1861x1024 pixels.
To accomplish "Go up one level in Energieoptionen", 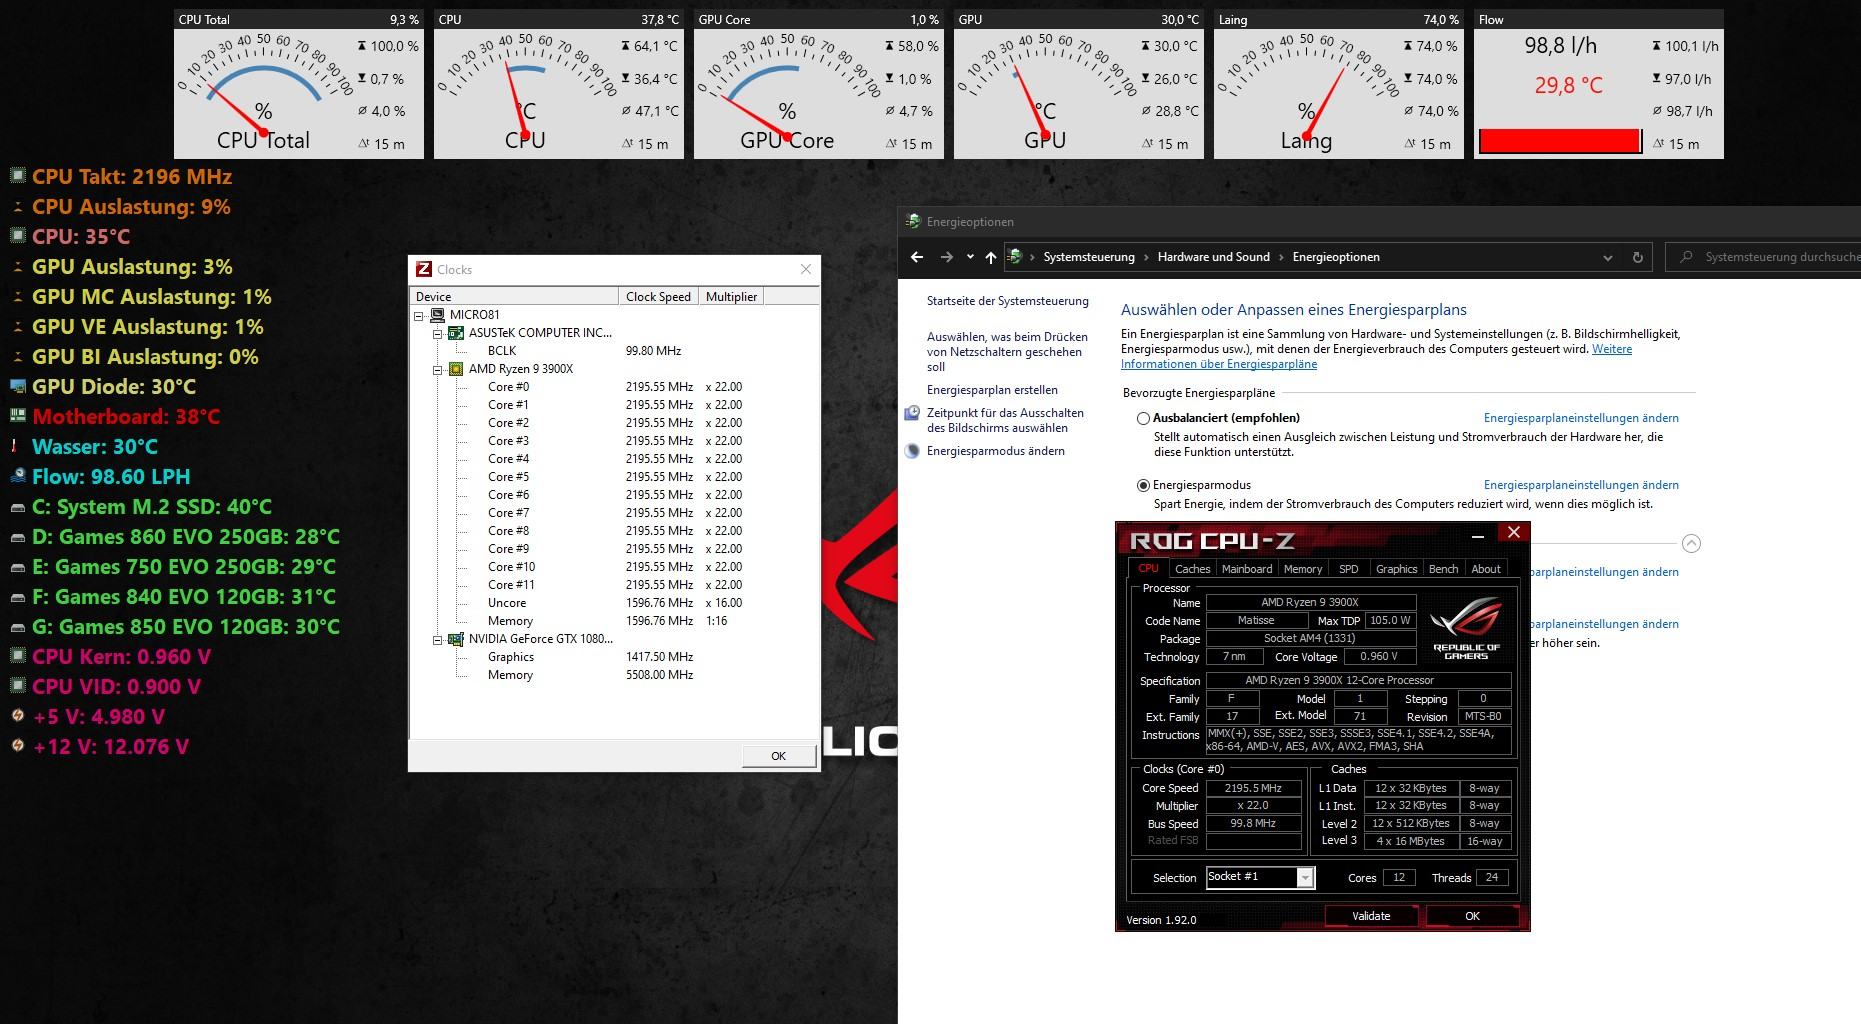I will click(990, 257).
